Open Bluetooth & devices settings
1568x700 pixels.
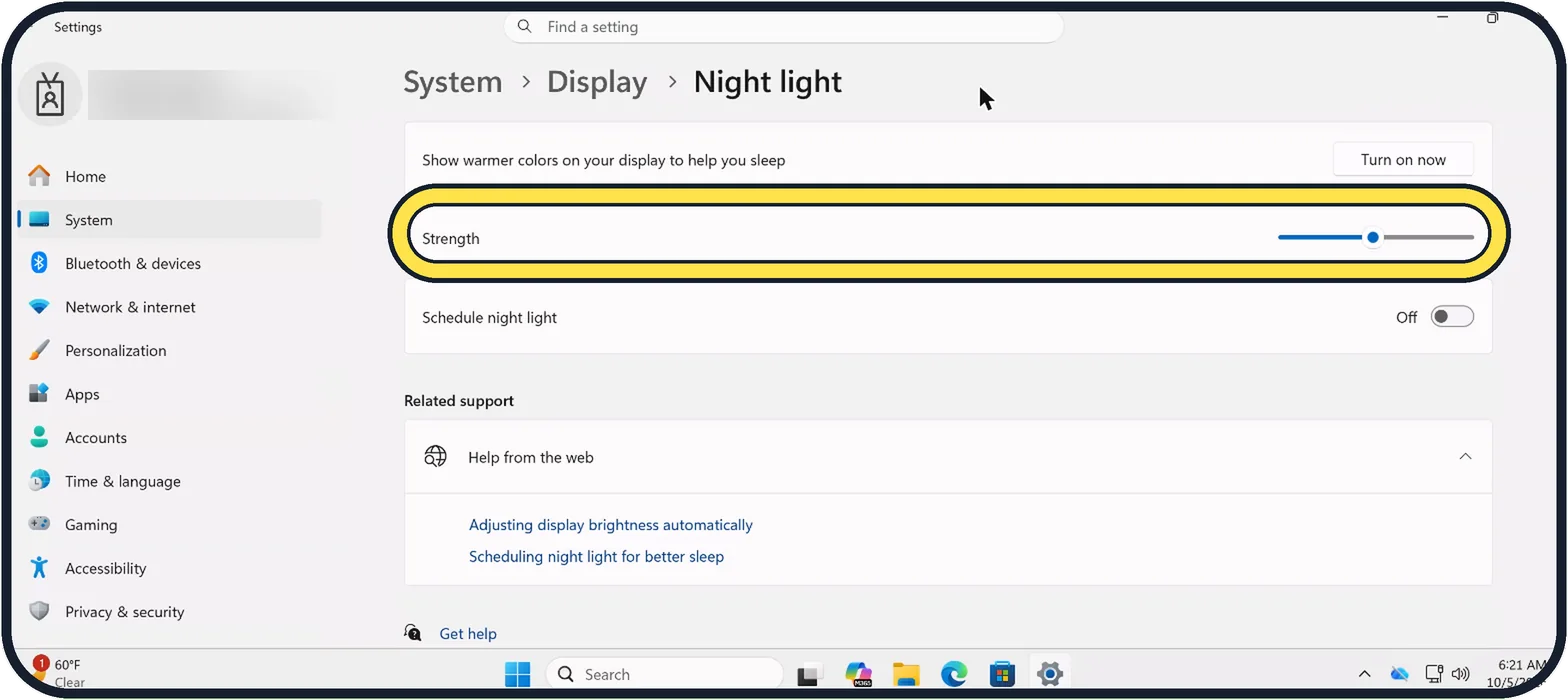(x=170, y=263)
